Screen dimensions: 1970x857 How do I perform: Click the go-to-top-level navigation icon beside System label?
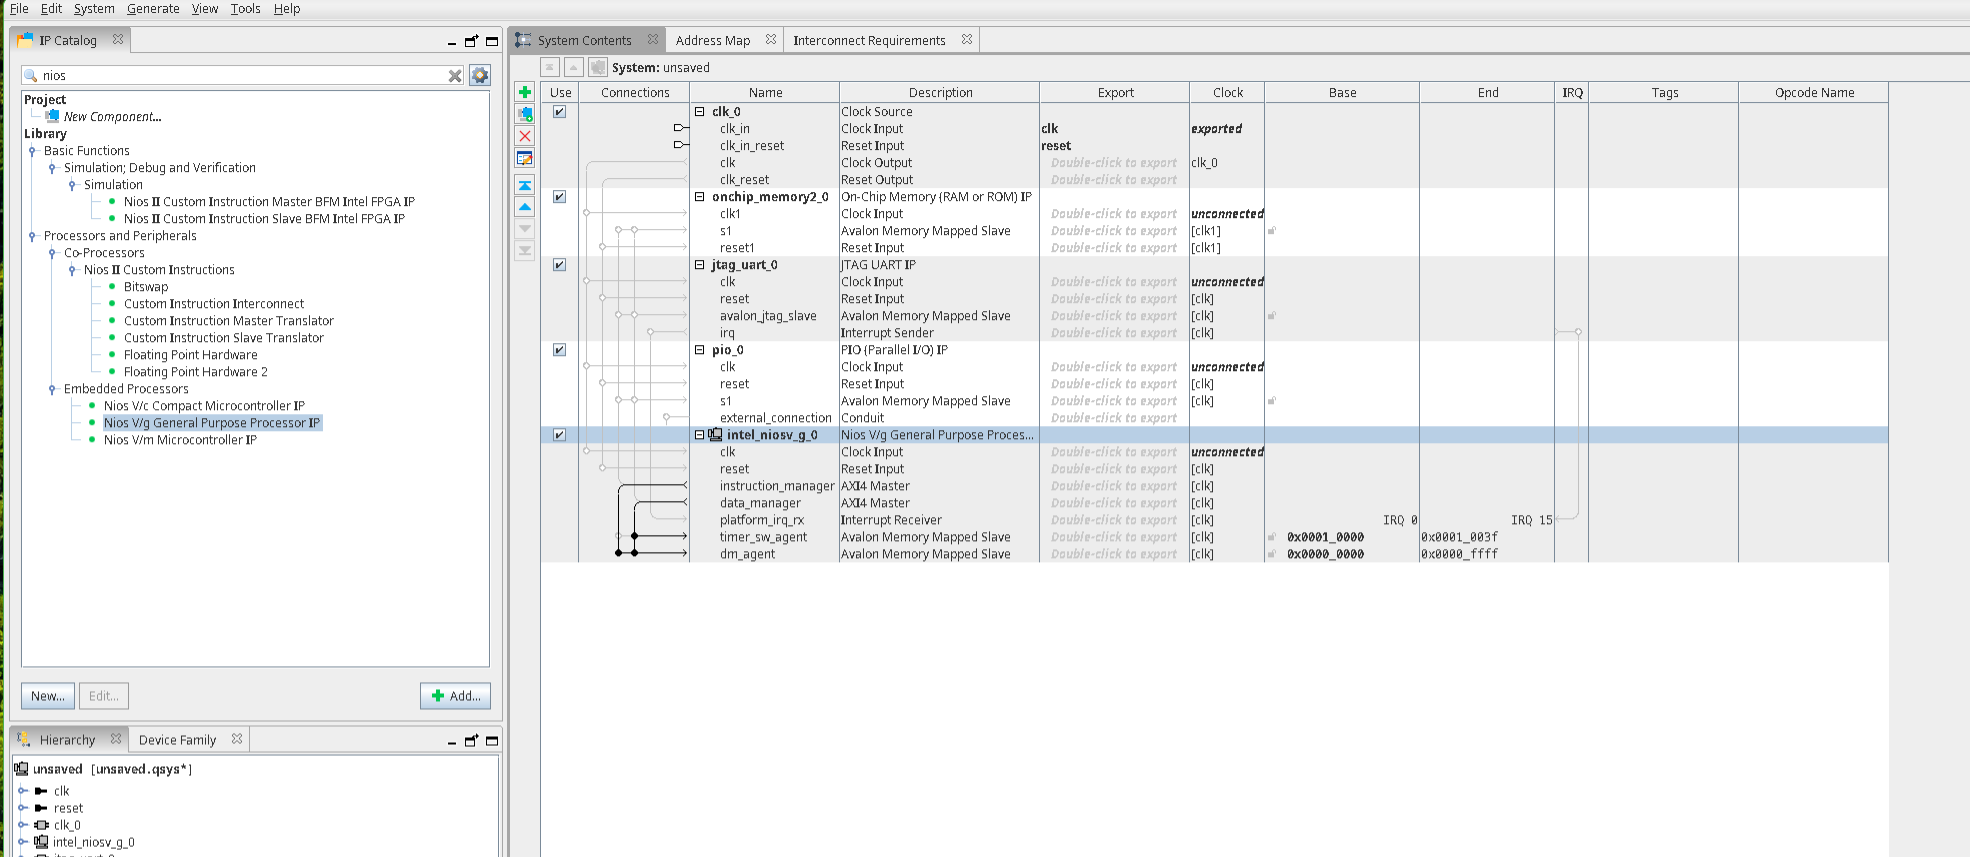tap(550, 67)
